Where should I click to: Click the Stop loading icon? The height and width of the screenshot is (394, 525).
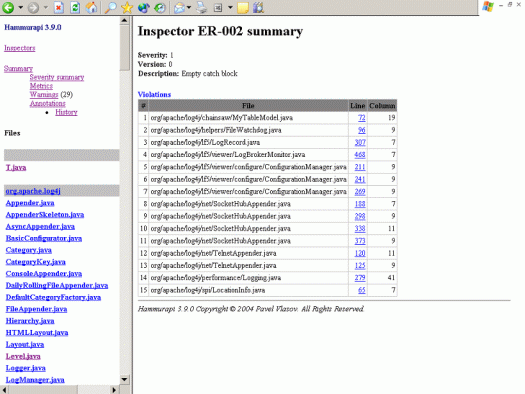pyautogui.click(x=59, y=7)
